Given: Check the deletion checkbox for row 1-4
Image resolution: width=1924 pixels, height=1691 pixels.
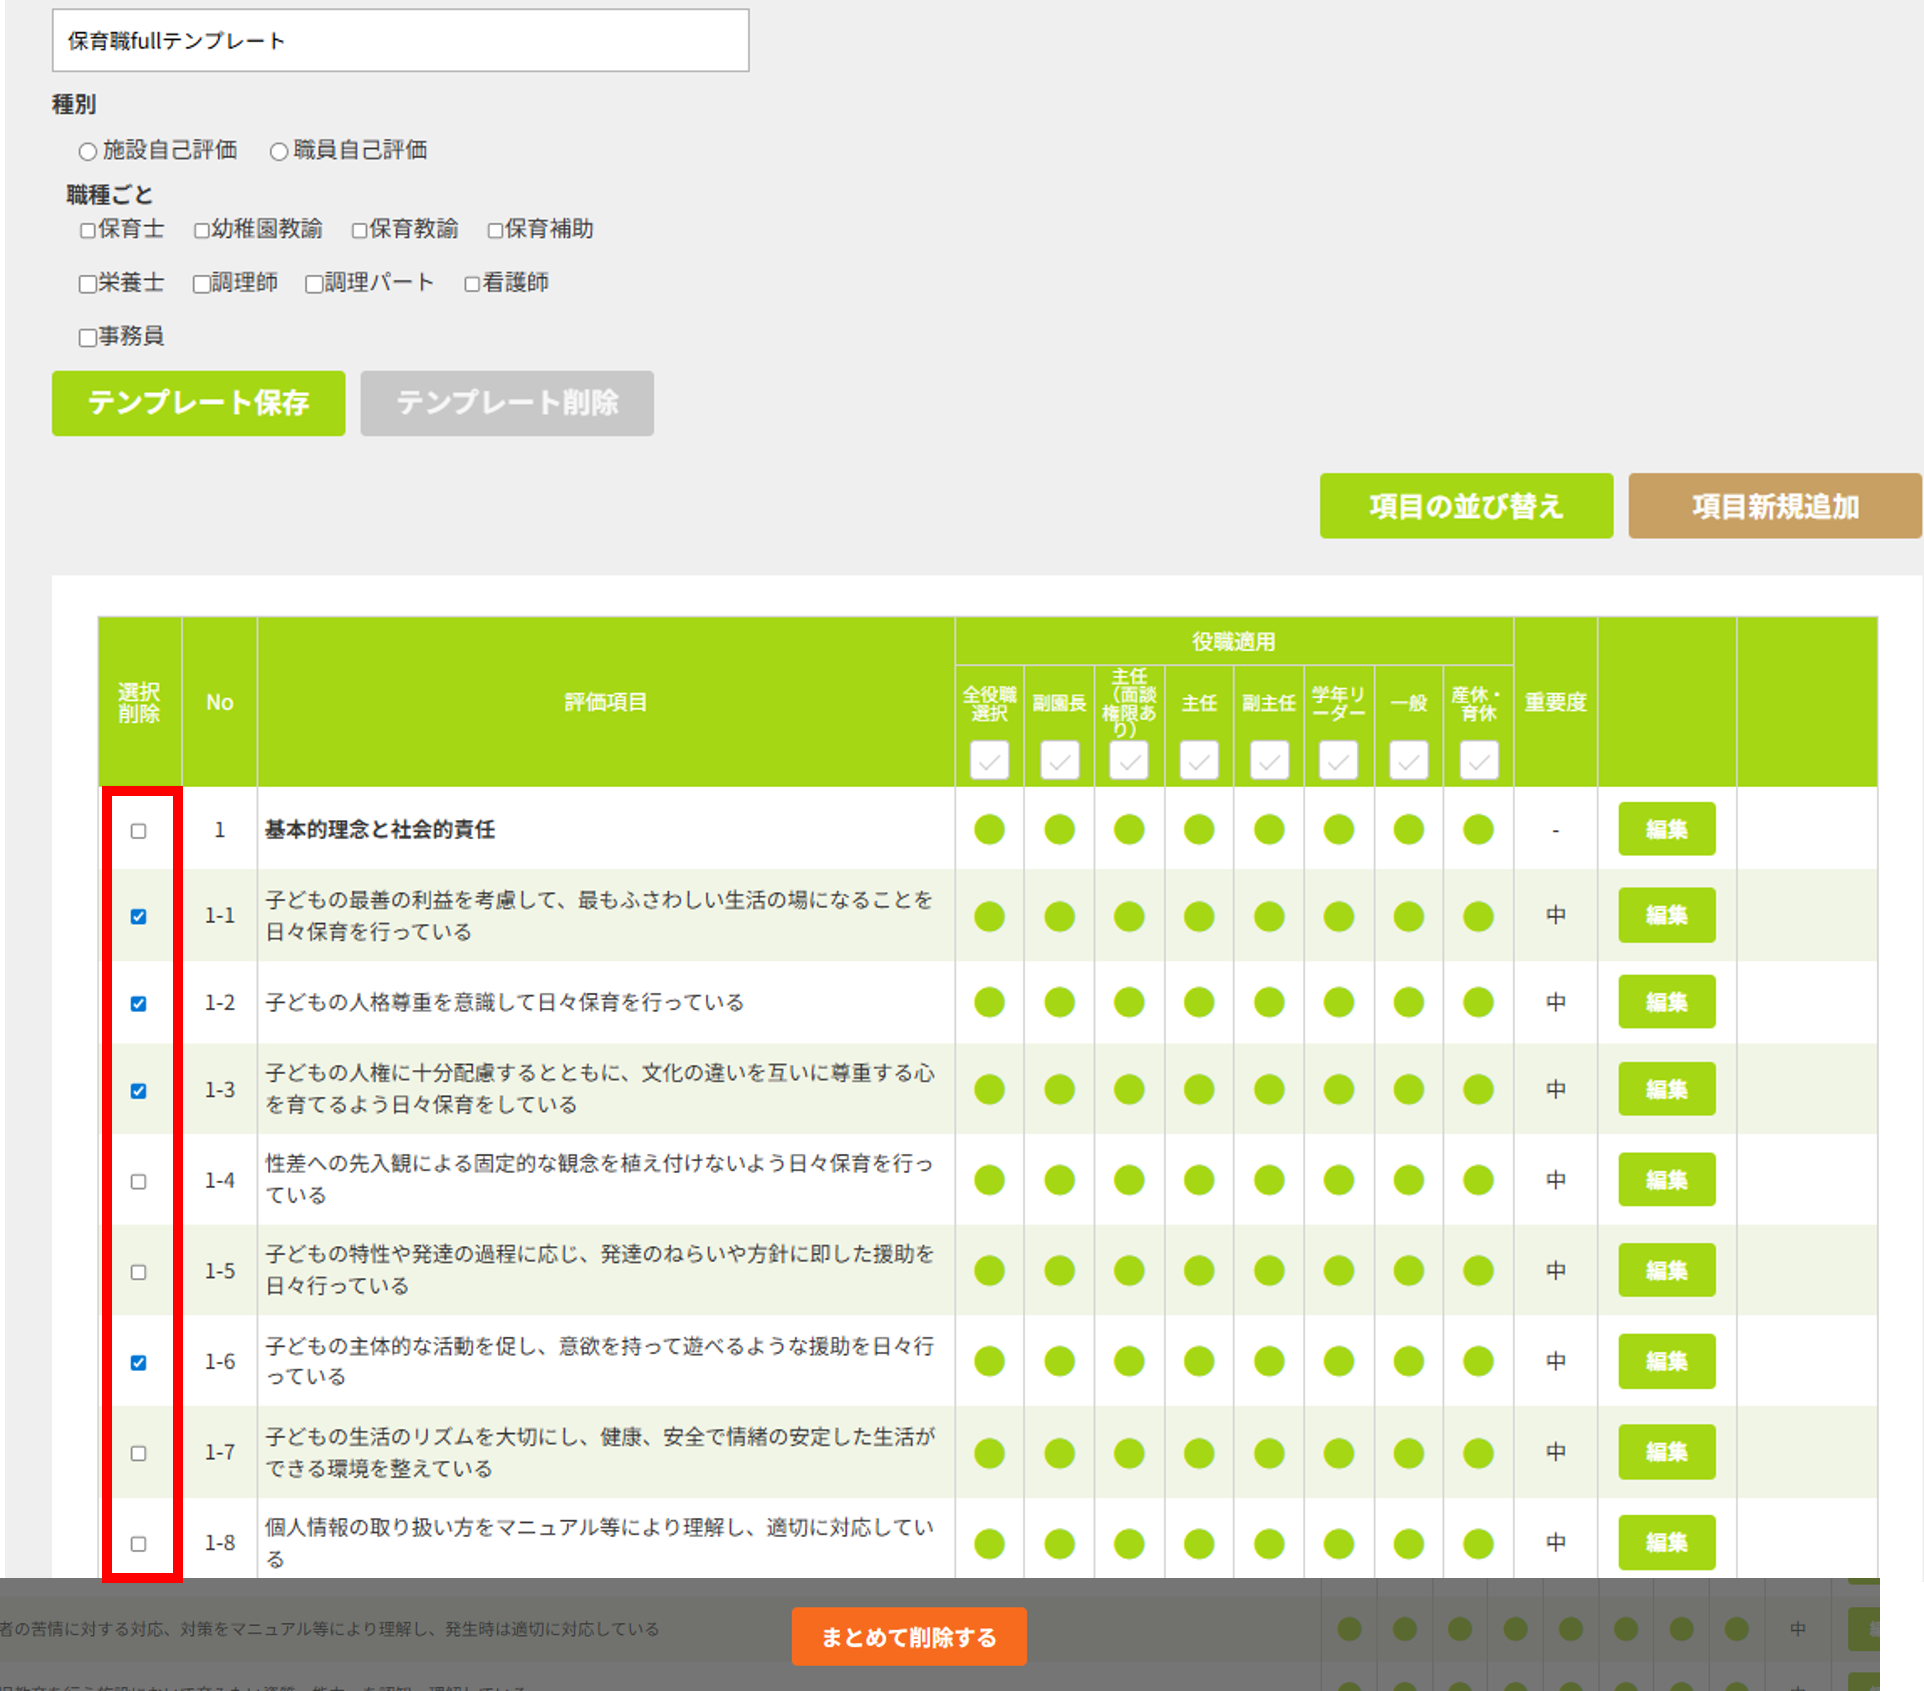Looking at the screenshot, I should 139,1181.
